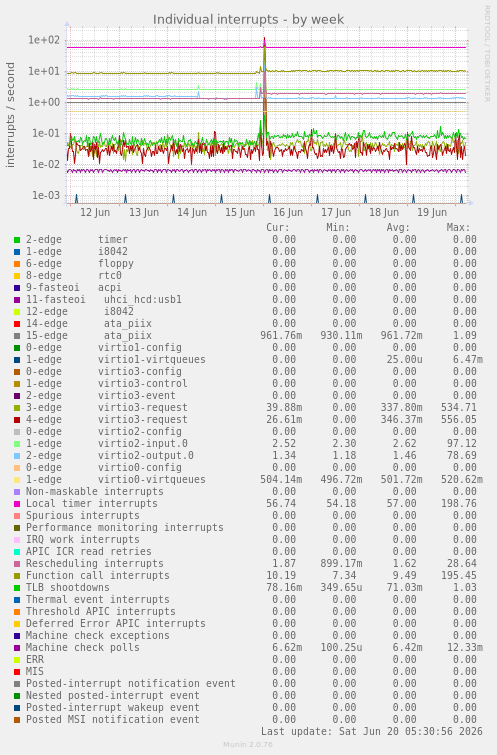Click the dark red 4-edge virtio3-request swatch
497x755 pixels.
tap(17, 420)
